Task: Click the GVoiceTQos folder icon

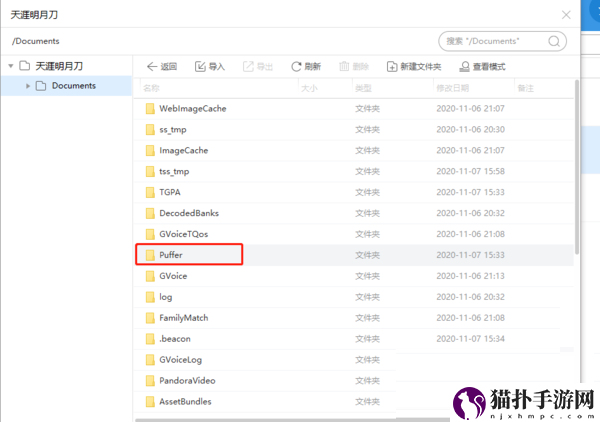Action: click(x=150, y=234)
